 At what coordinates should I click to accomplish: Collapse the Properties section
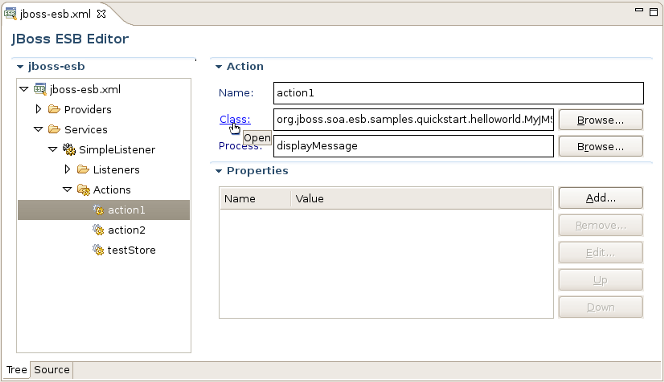coord(219,171)
